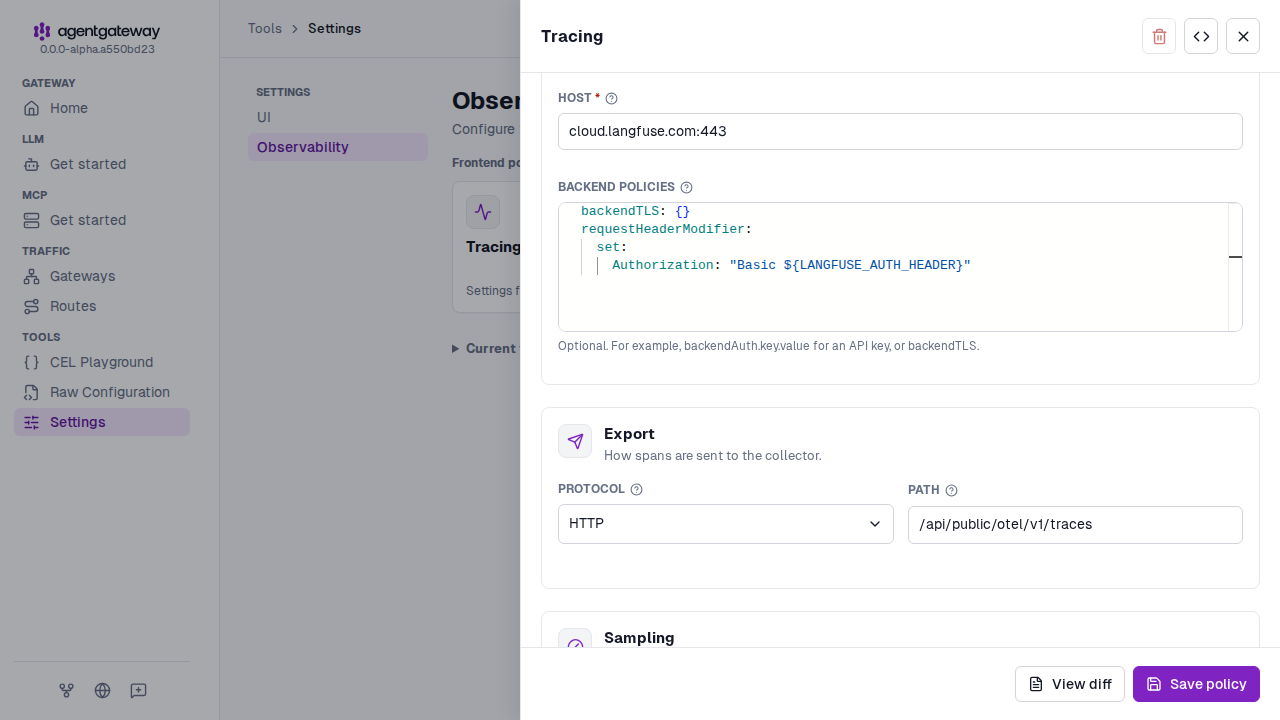Select Settings in the sidebar
The width and height of the screenshot is (1280, 720).
[x=102, y=422]
